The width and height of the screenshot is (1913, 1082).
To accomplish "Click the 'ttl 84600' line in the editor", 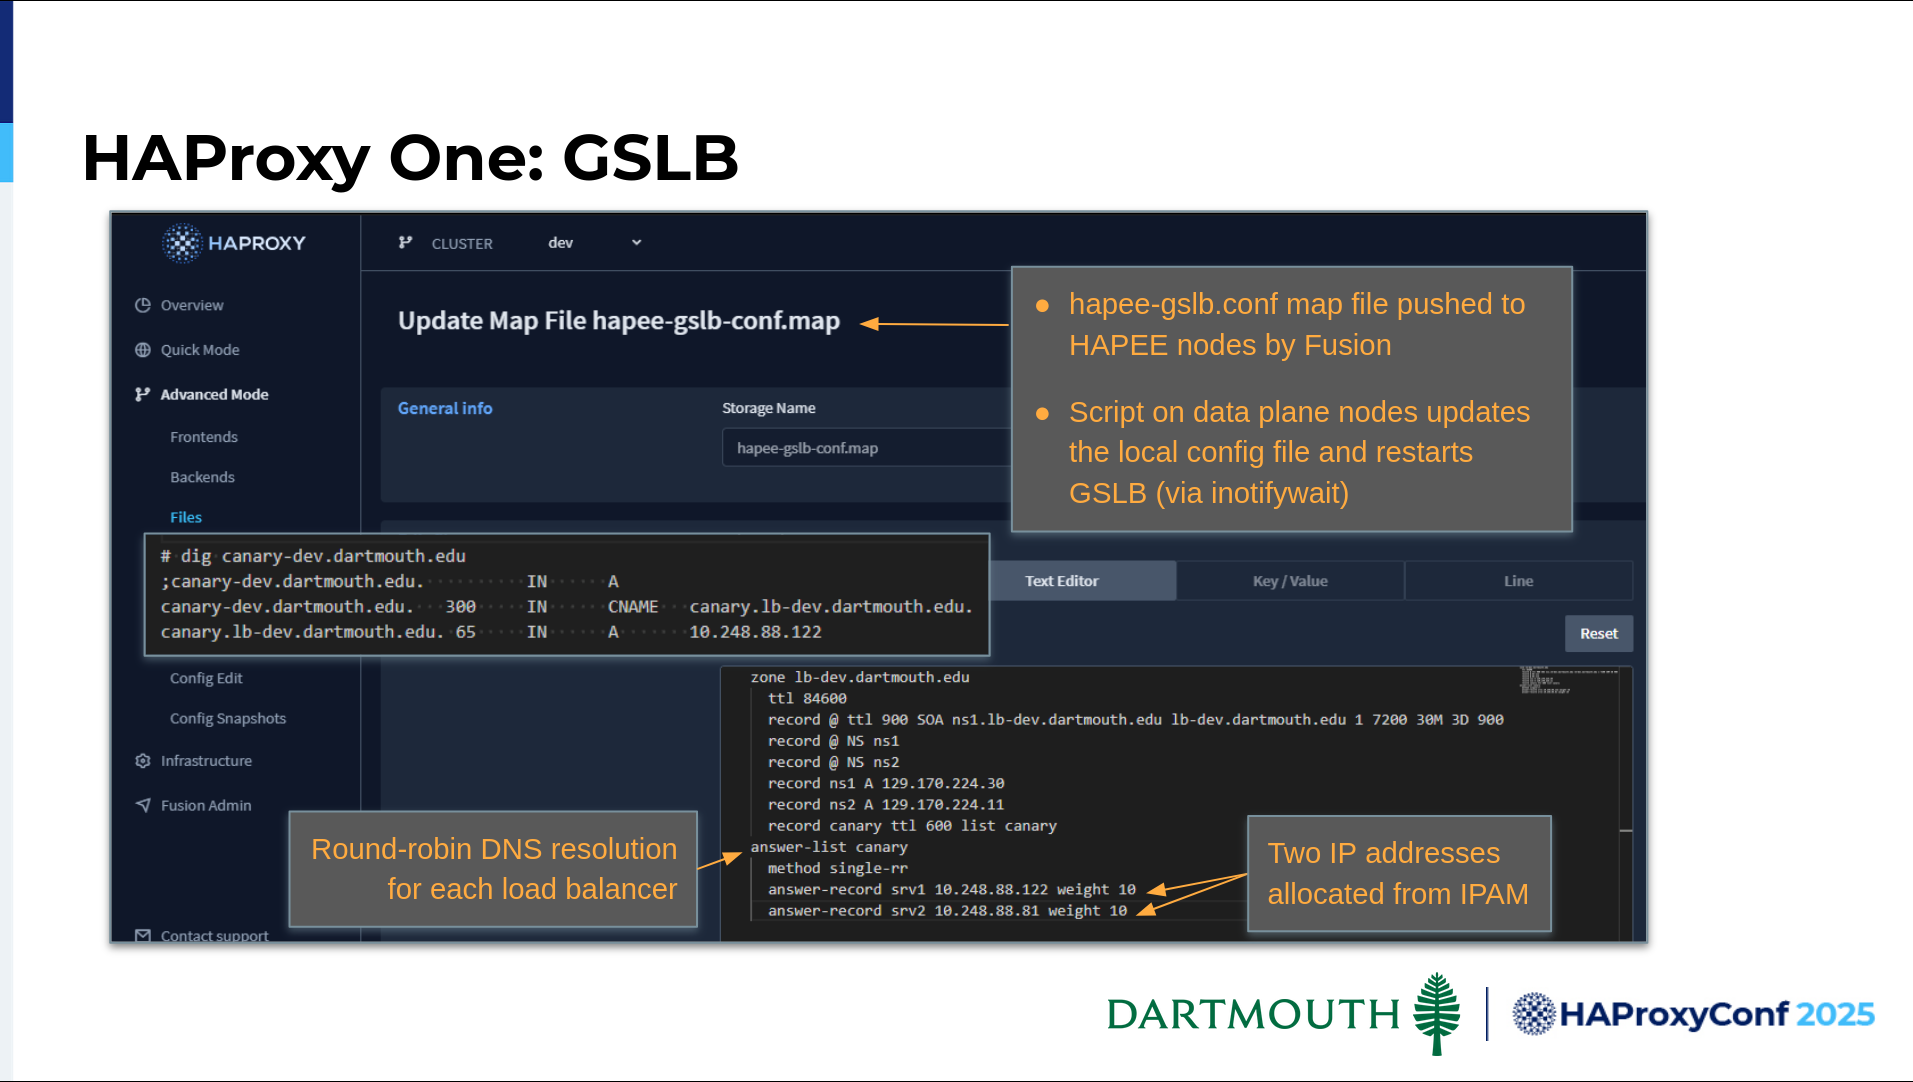I will [x=807, y=698].
